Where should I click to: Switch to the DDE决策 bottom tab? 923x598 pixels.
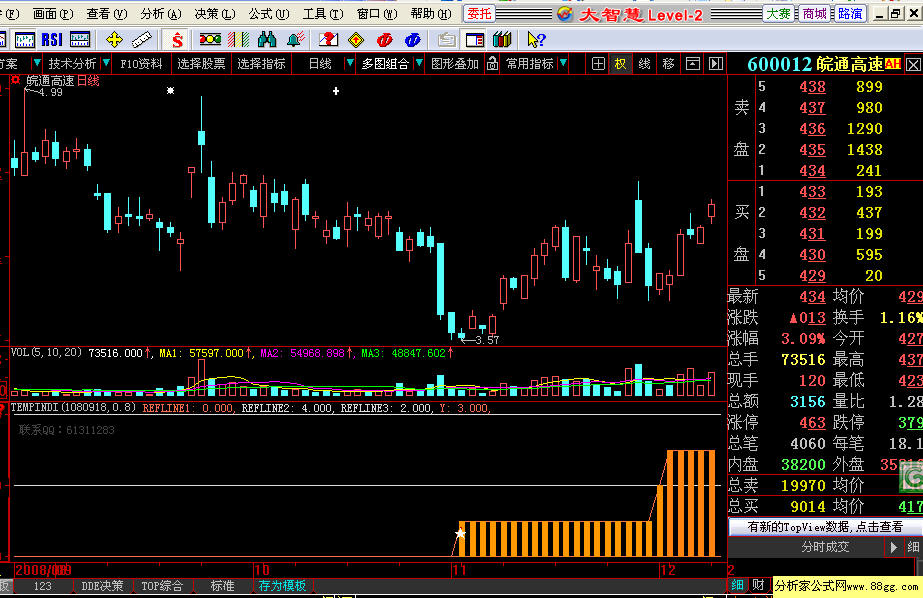[102, 586]
